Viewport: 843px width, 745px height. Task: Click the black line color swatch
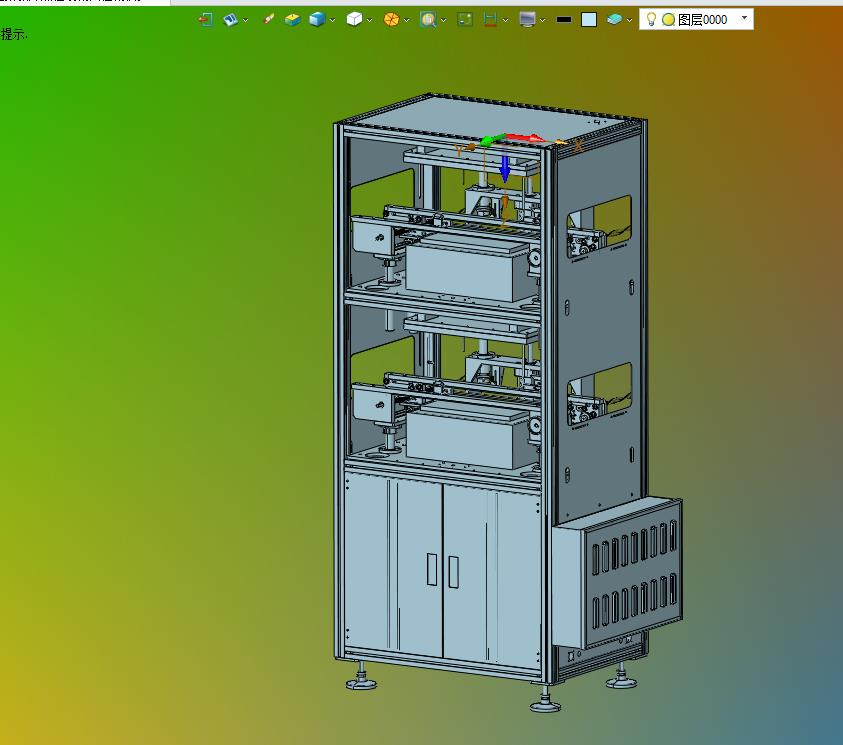click(x=564, y=20)
